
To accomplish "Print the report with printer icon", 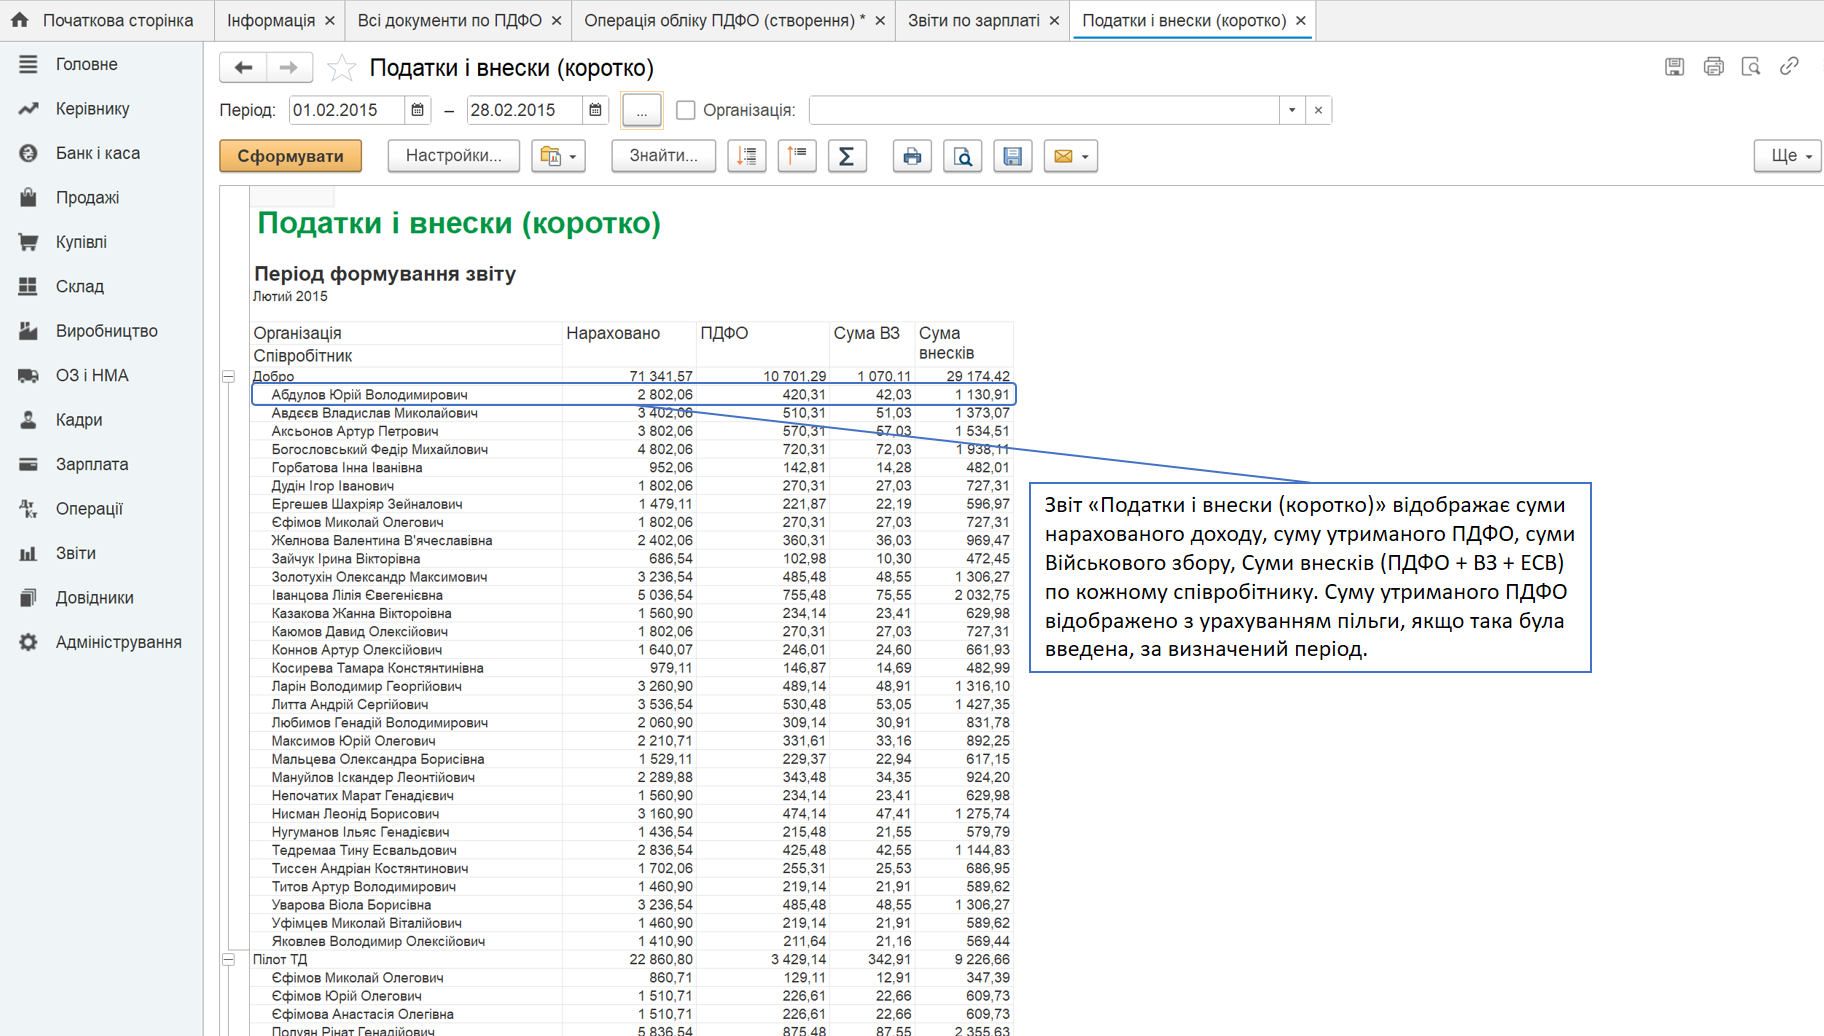I will (x=912, y=156).
